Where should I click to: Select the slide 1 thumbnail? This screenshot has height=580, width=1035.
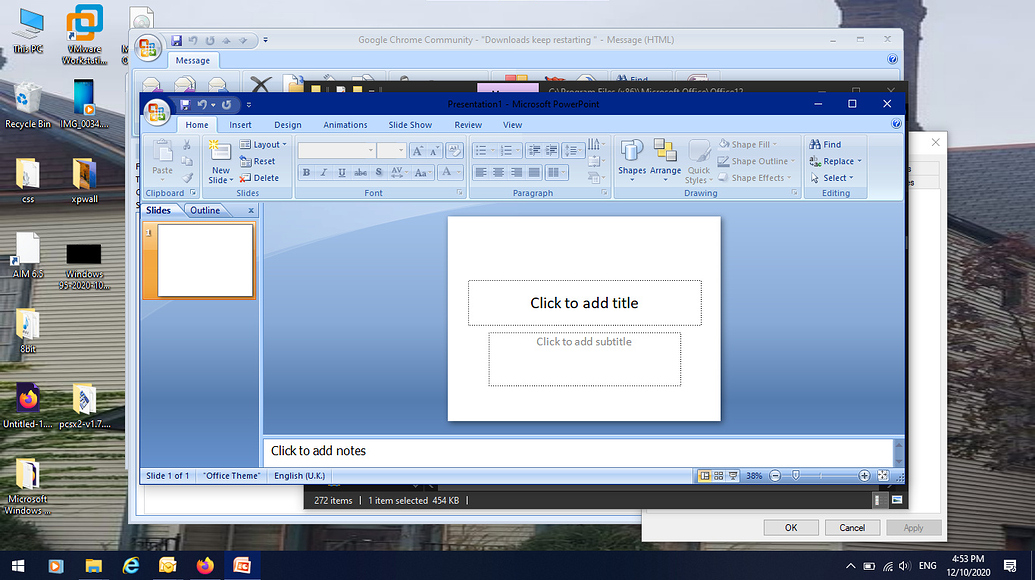click(x=199, y=260)
